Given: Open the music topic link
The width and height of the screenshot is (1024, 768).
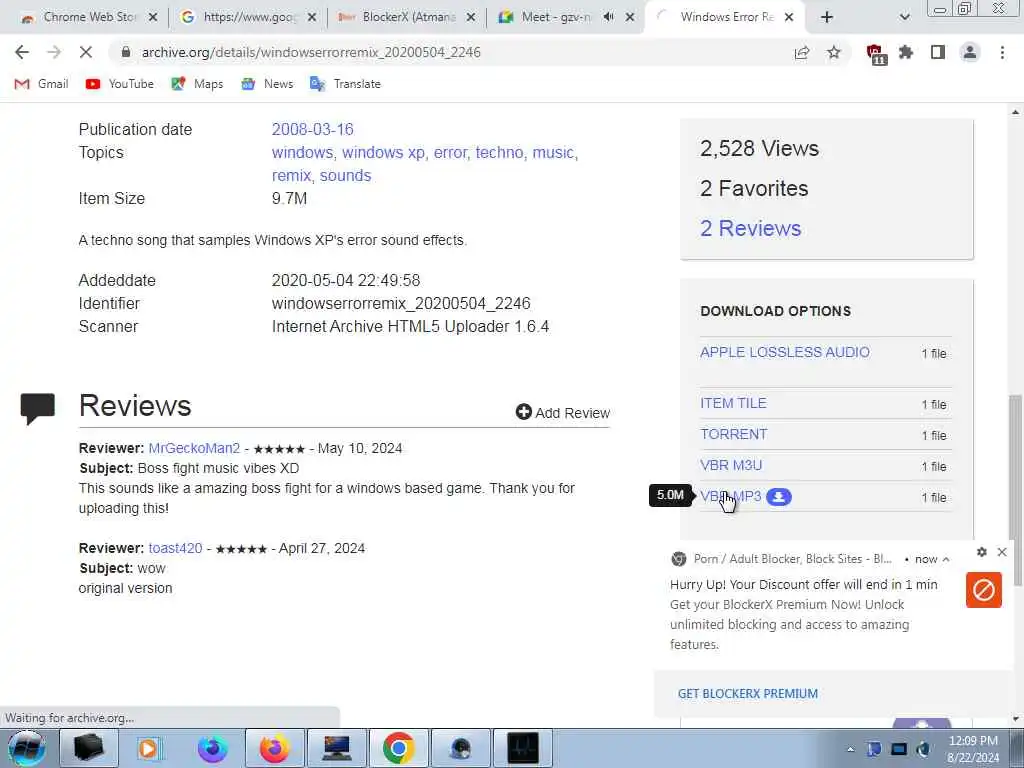Looking at the screenshot, I should tap(553, 152).
